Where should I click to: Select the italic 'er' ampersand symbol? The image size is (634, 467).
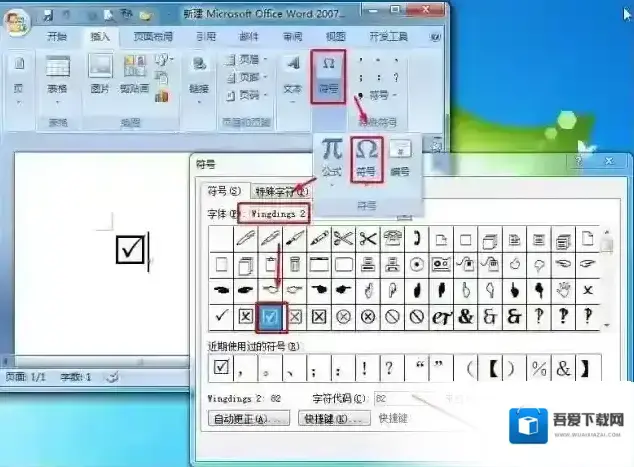click(x=441, y=317)
